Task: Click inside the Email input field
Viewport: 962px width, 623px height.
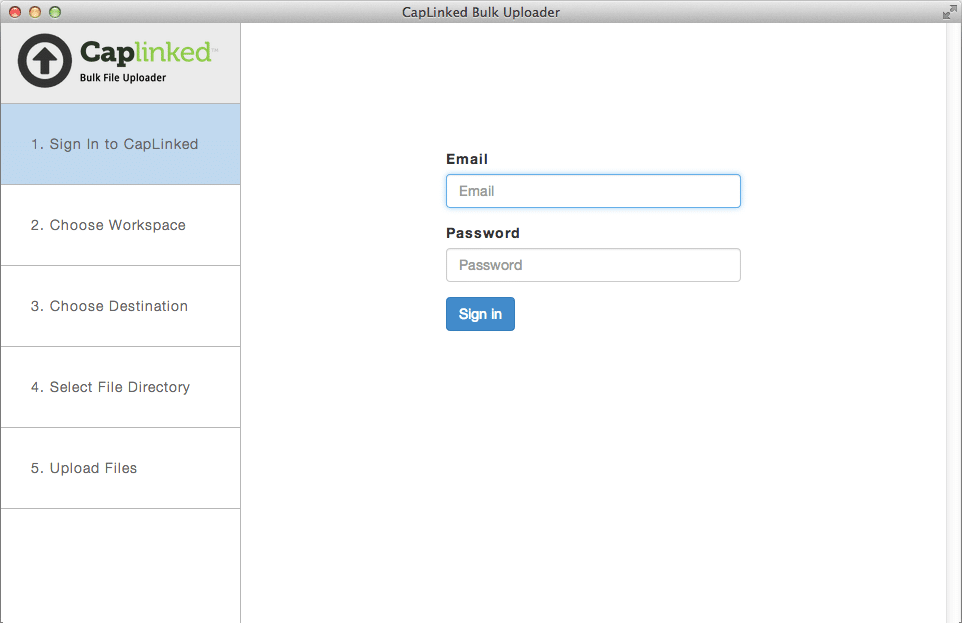Action: [x=592, y=190]
